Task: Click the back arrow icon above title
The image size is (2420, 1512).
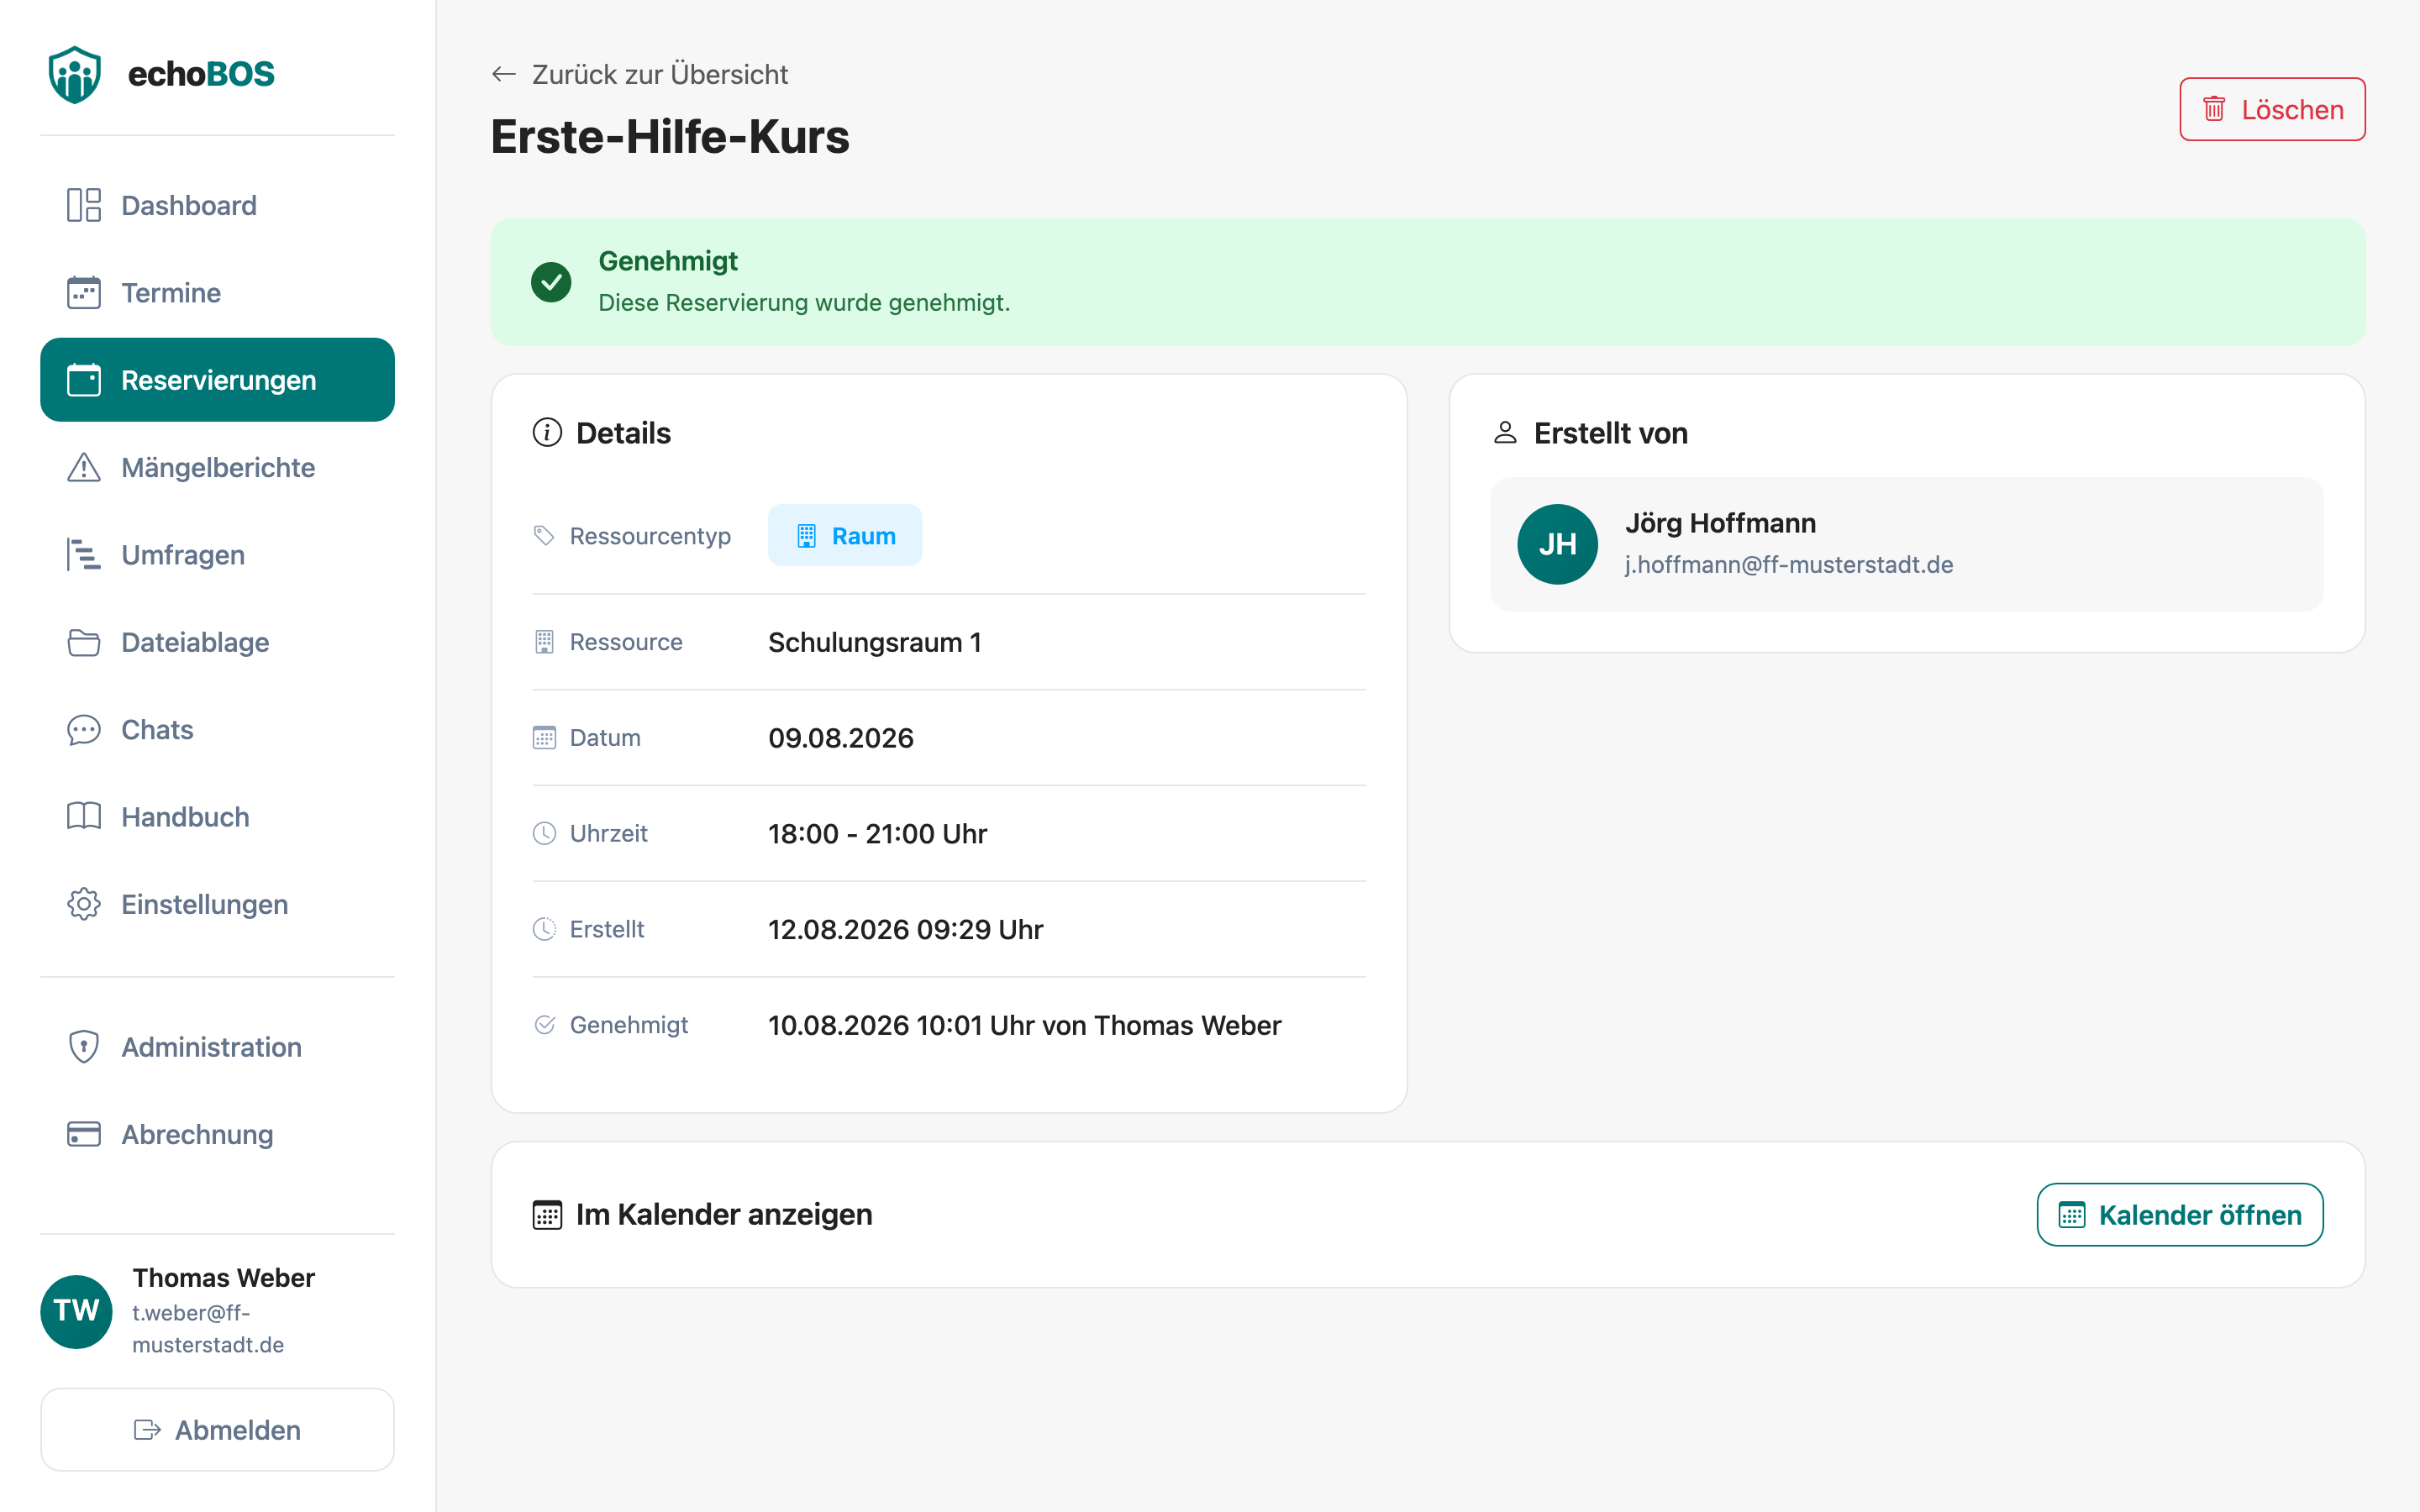Action: tap(504, 74)
